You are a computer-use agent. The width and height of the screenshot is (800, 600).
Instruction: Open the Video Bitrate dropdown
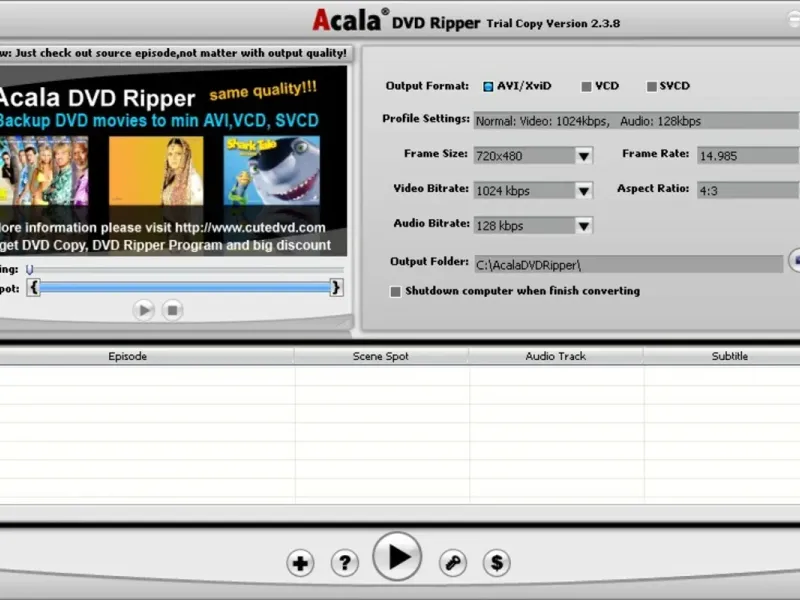pos(584,191)
